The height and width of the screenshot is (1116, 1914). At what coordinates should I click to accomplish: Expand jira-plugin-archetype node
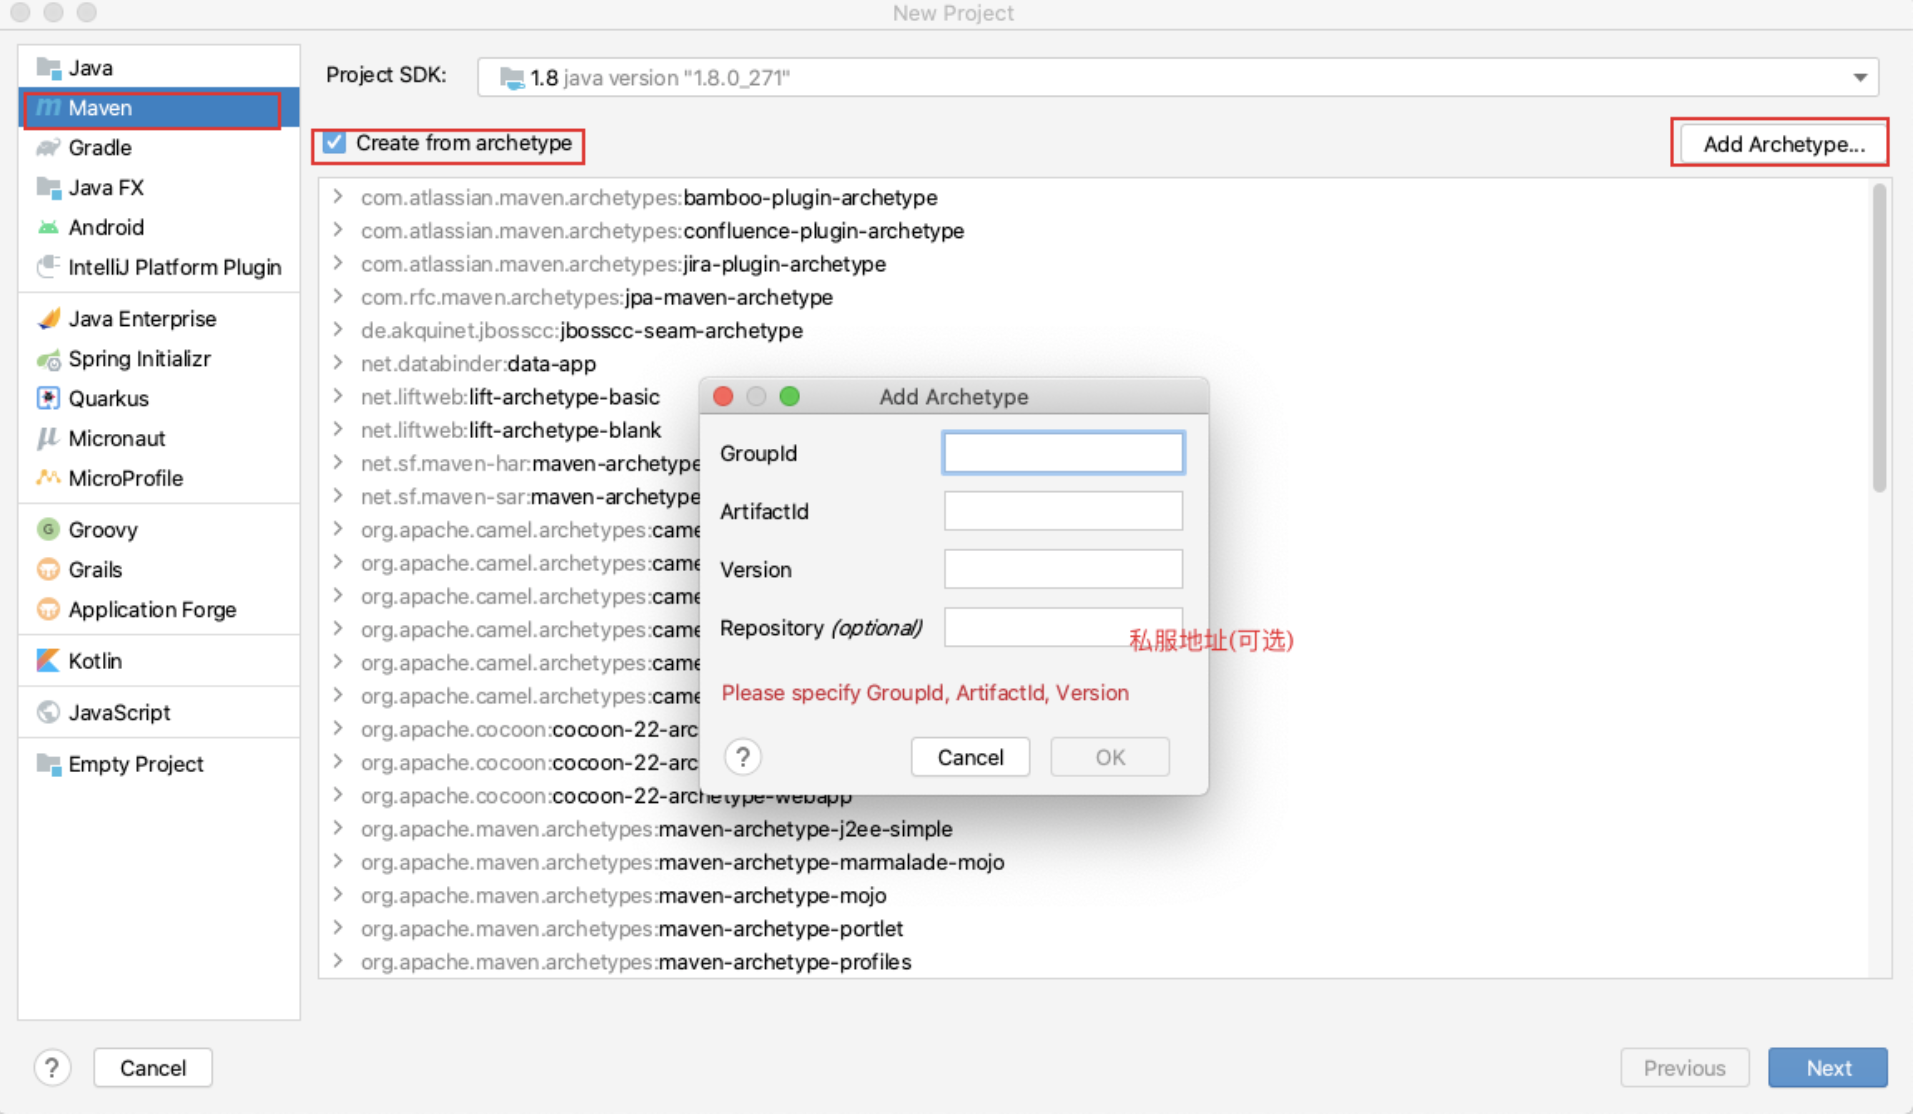click(338, 263)
